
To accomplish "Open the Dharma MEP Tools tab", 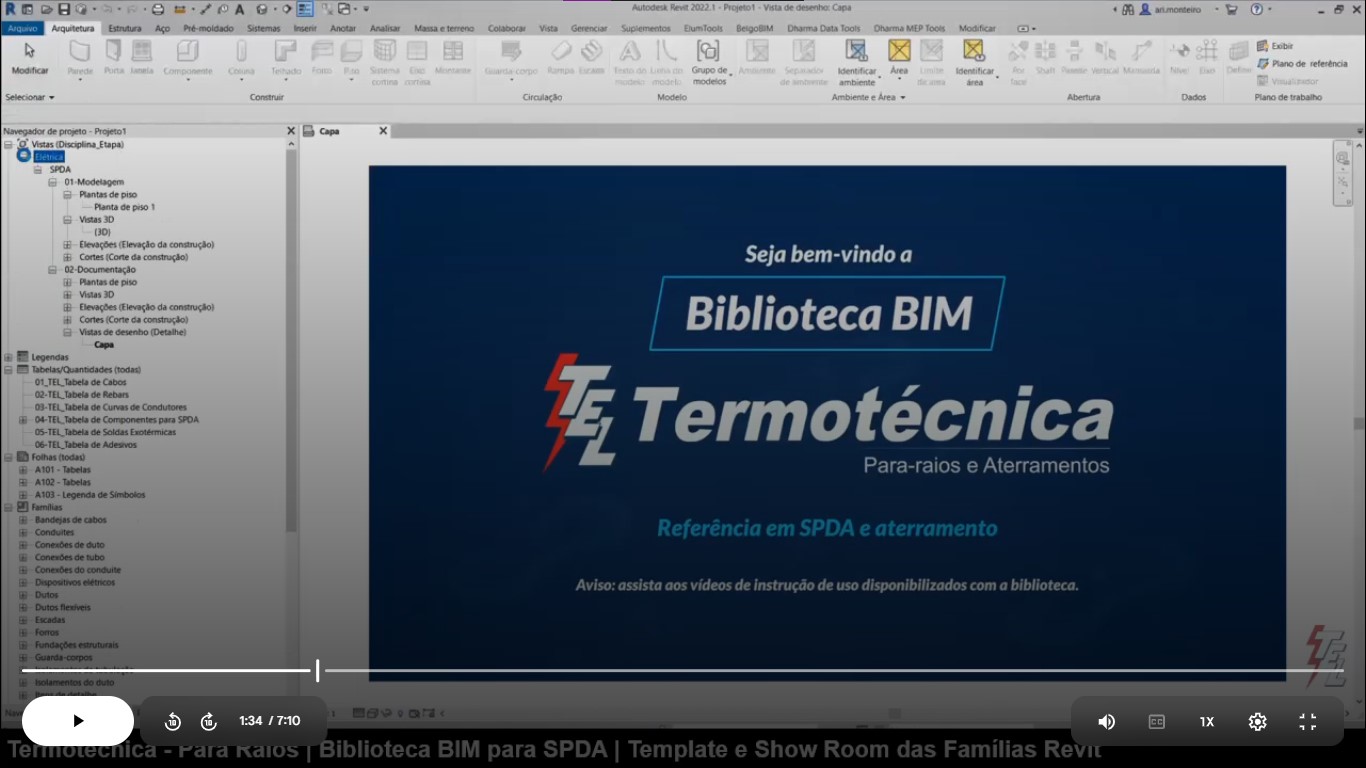I will coord(909,28).
